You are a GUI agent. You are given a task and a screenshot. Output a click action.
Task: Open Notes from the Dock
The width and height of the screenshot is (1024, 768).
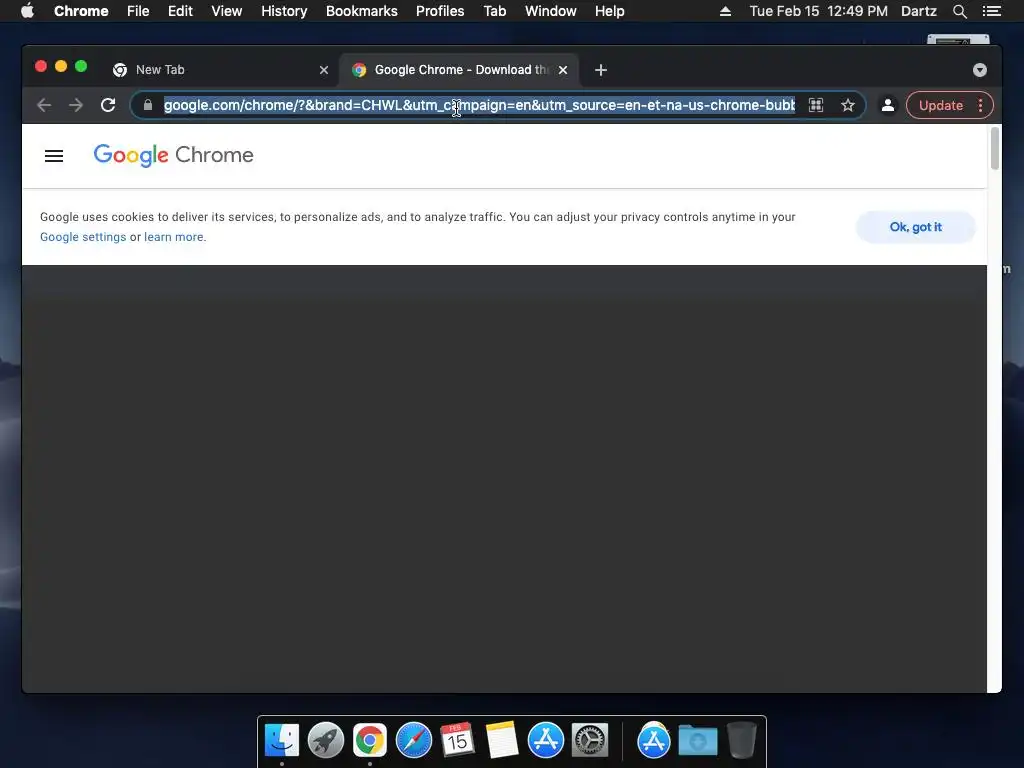click(x=502, y=740)
